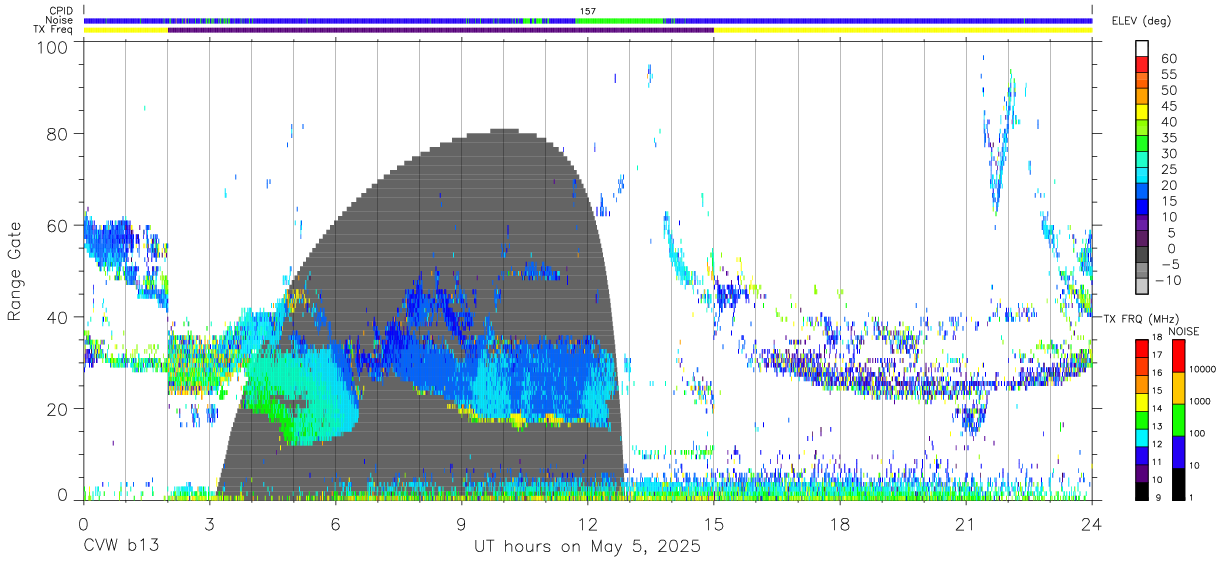Click the 12 tick on the UT hours axis

point(587,523)
